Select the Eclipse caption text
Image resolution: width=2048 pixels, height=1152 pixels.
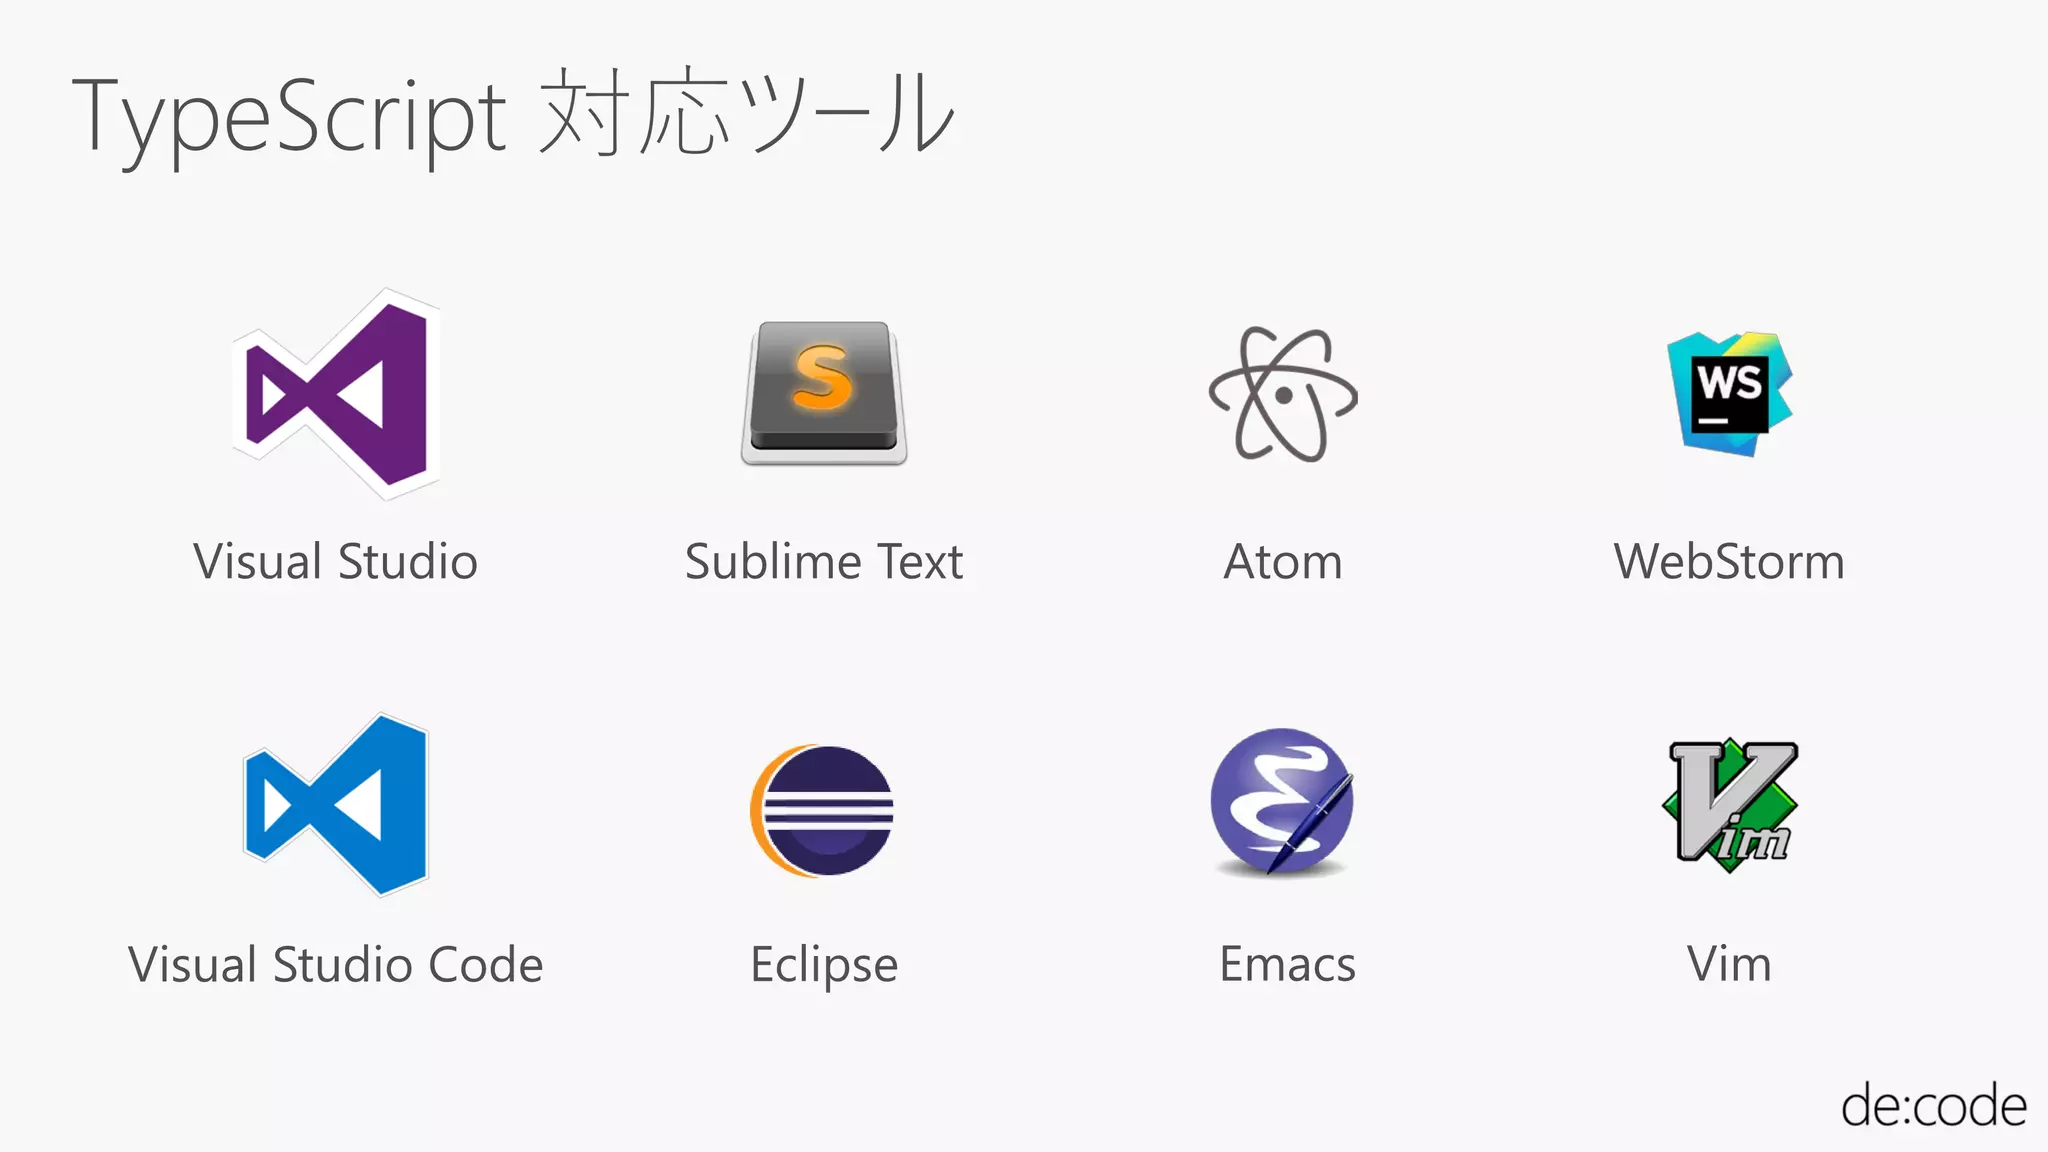[824, 967]
